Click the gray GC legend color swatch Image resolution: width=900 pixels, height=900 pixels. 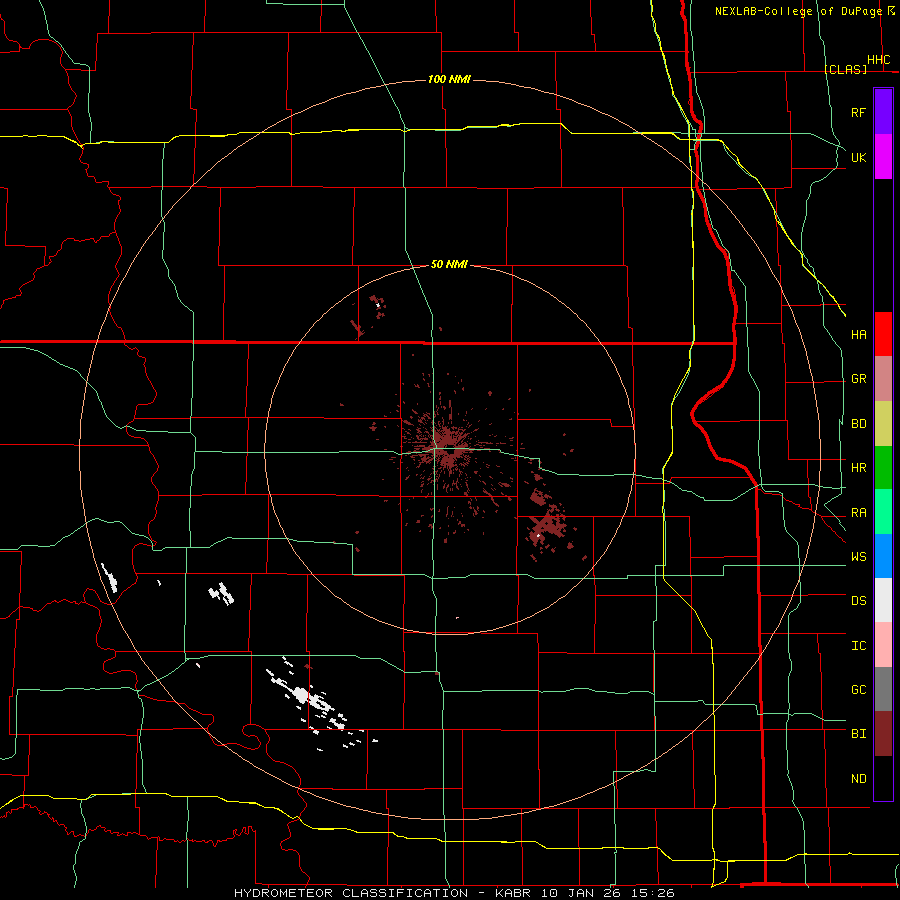coord(883,689)
